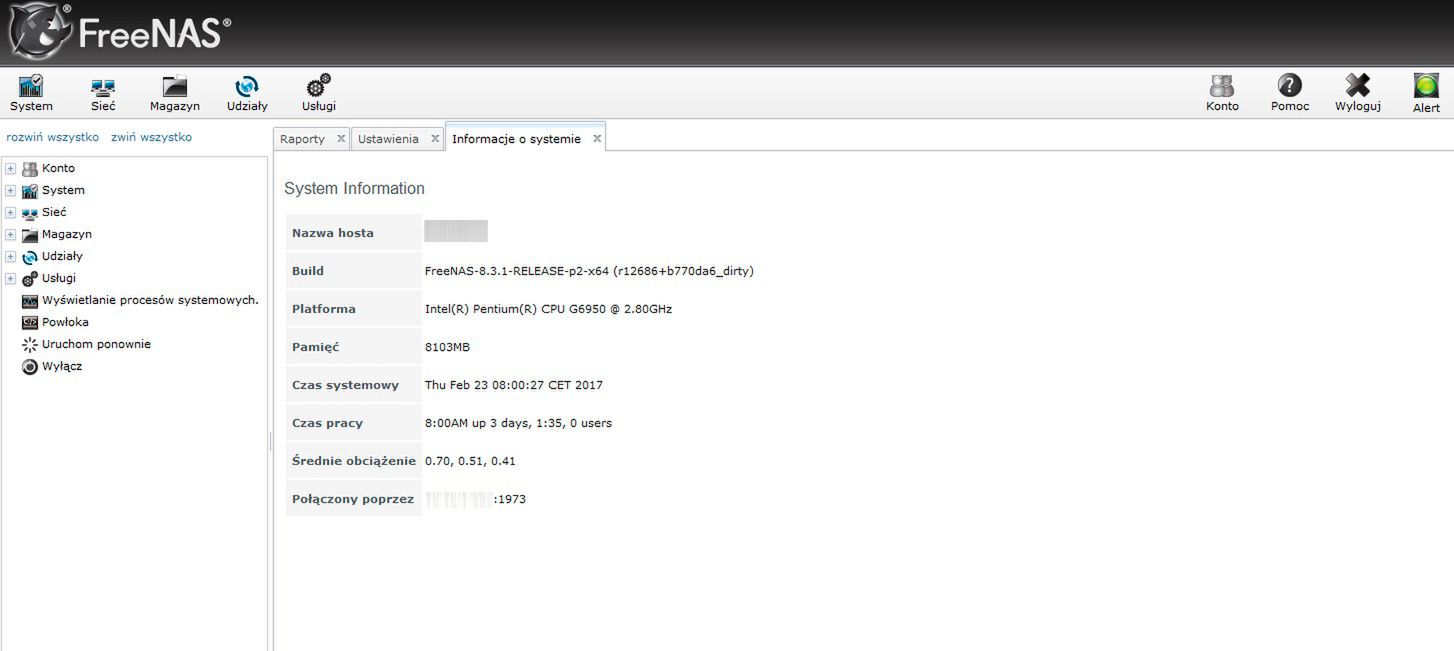Click the Powłoka shell icon
1454x651 pixels.
tap(30, 323)
